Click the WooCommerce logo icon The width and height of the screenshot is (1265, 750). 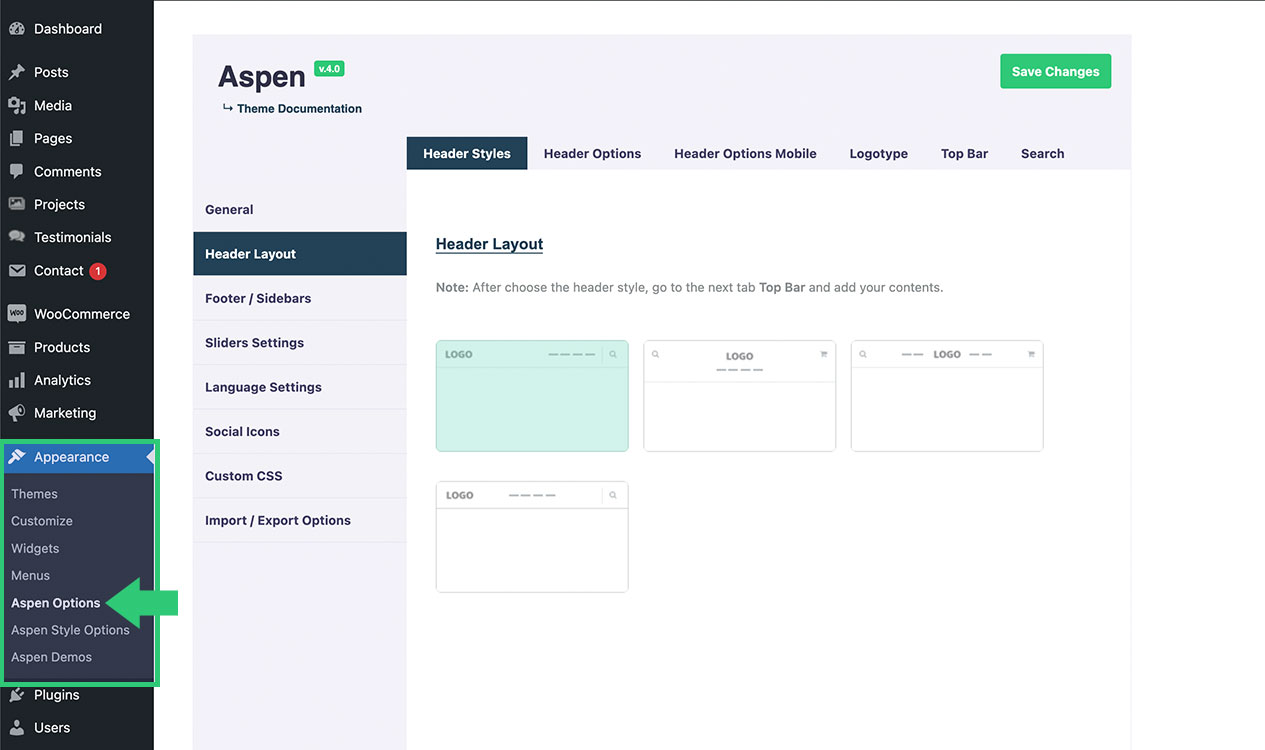point(16,314)
